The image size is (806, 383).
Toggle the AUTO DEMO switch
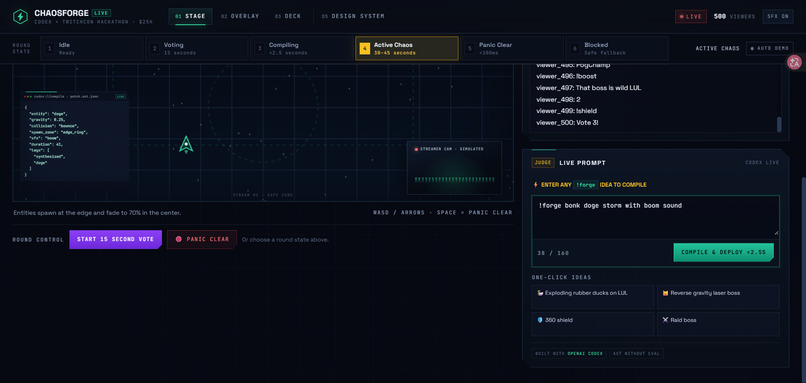770,48
